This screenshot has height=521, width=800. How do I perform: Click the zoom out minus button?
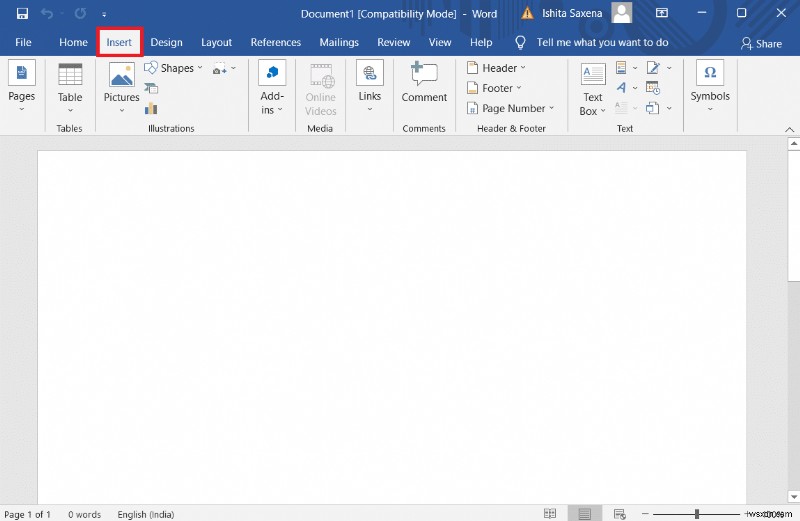[x=645, y=514]
